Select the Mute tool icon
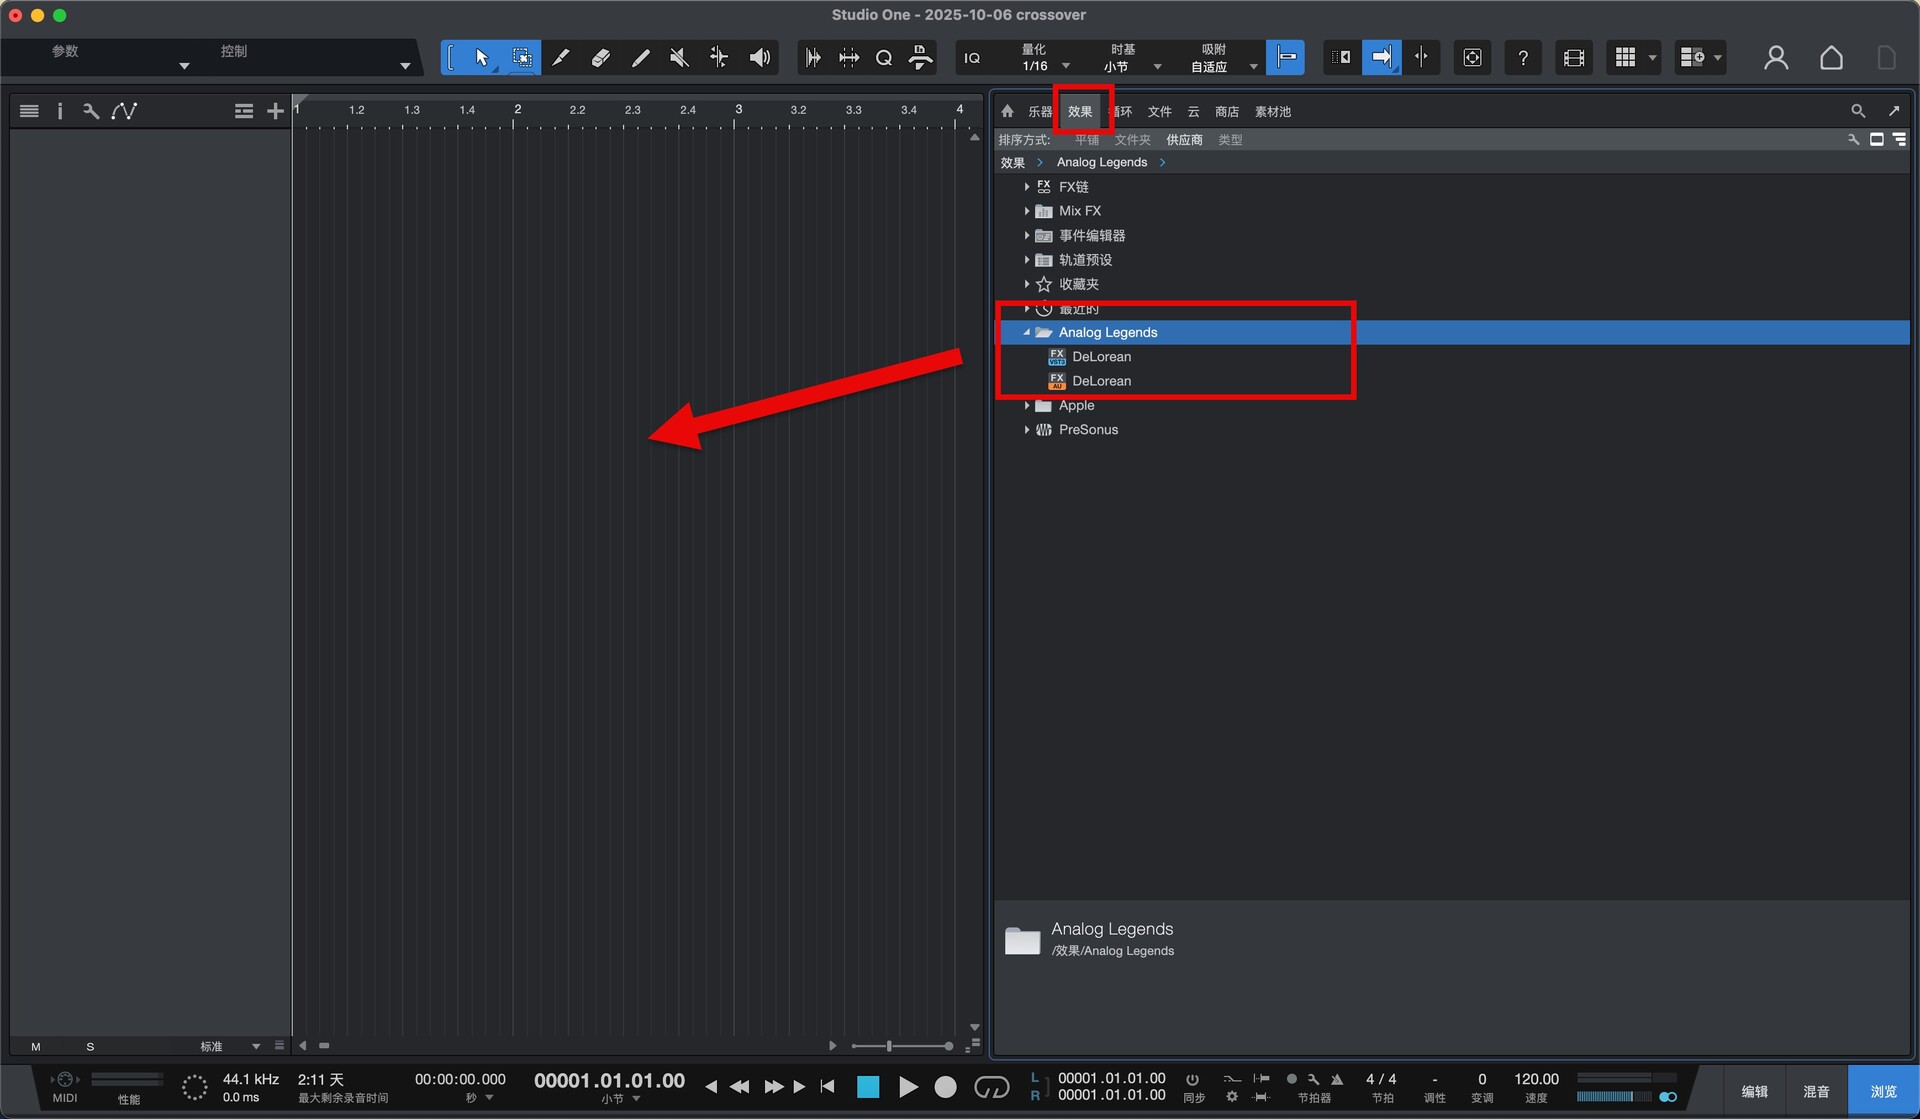This screenshot has width=1920, height=1119. coord(679,58)
